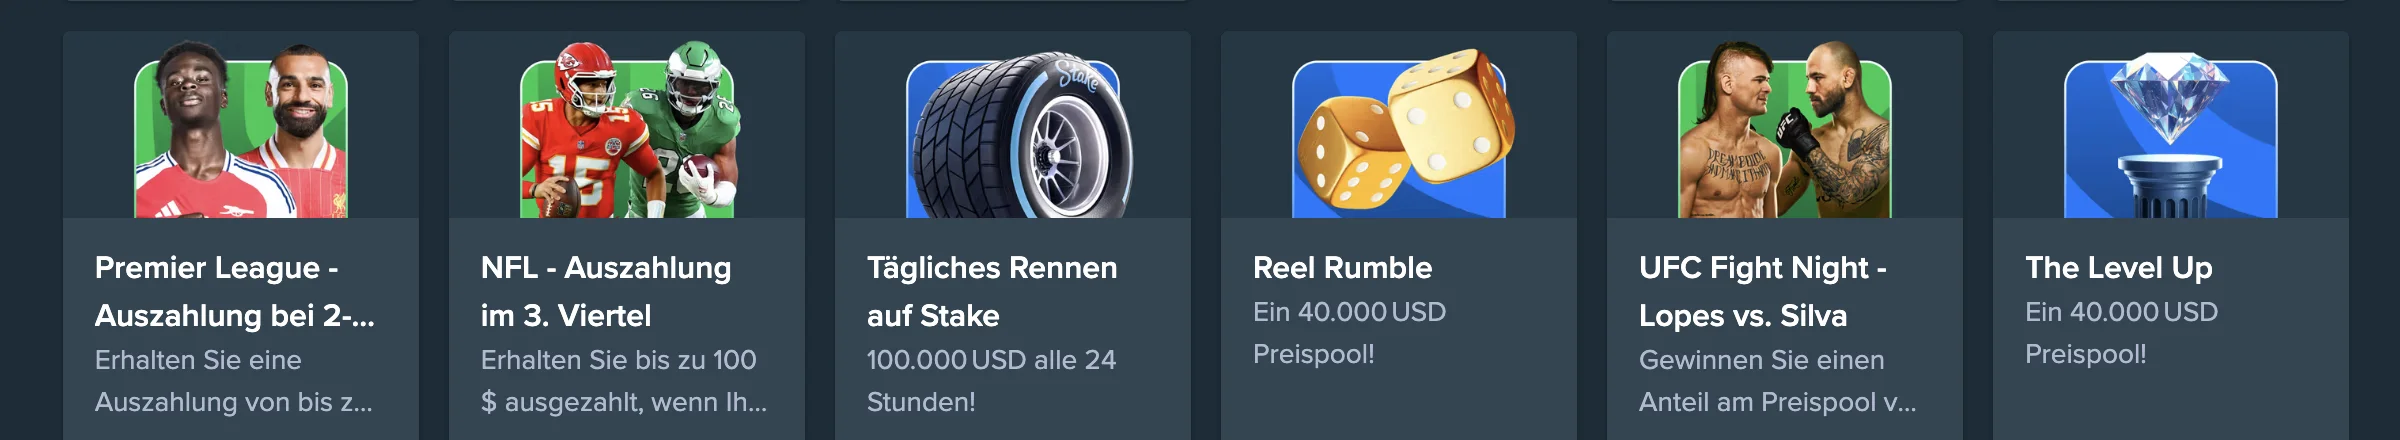Viewport: 2400px width, 440px height.
Task: Click 'Erhalten Sie eine Auszahlung von bis z...' description
Action: point(234,381)
